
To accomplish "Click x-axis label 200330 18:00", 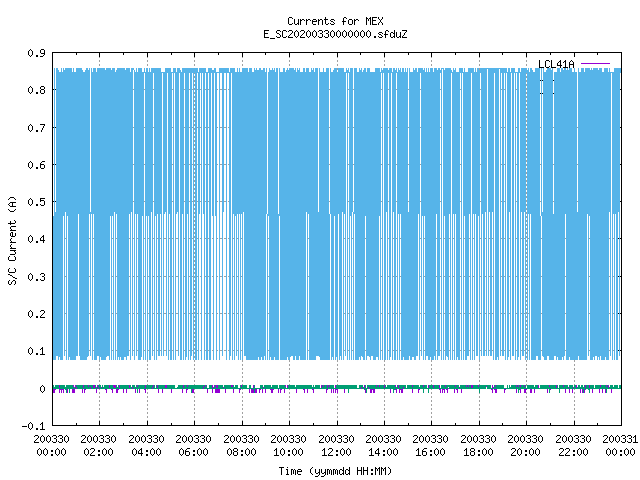I will pos(478,446).
